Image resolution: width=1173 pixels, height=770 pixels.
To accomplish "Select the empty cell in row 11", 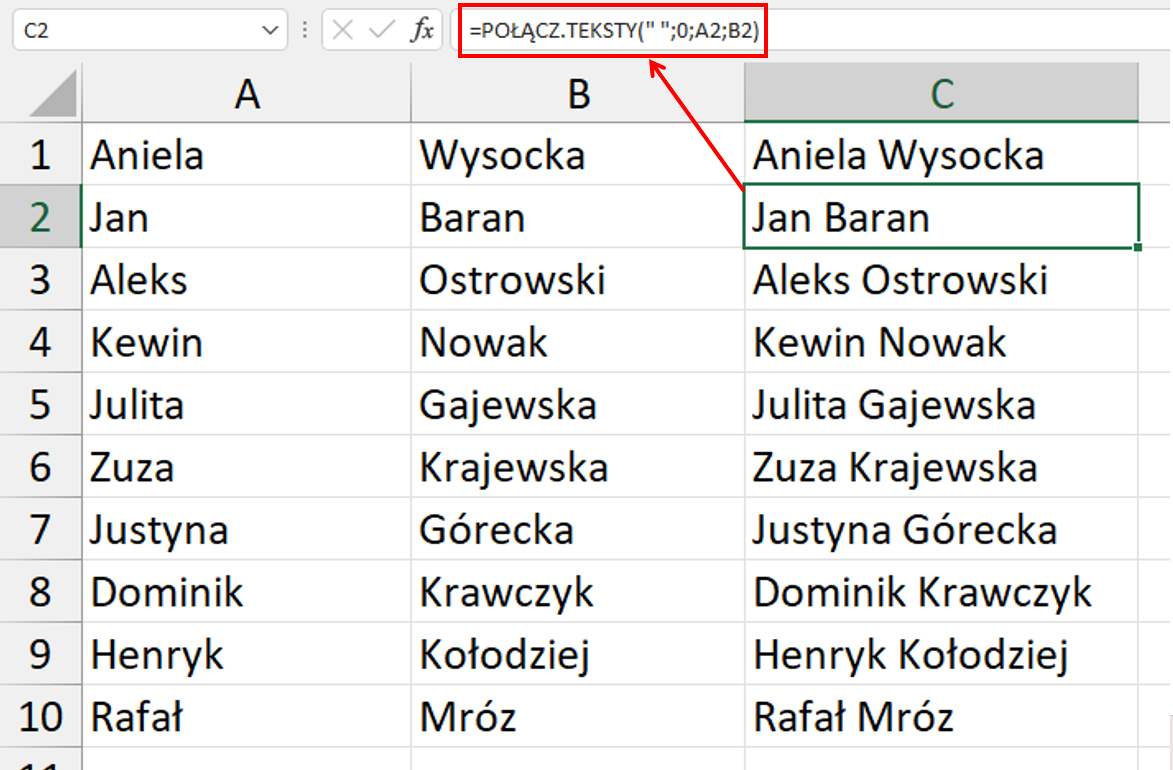I will [244, 760].
